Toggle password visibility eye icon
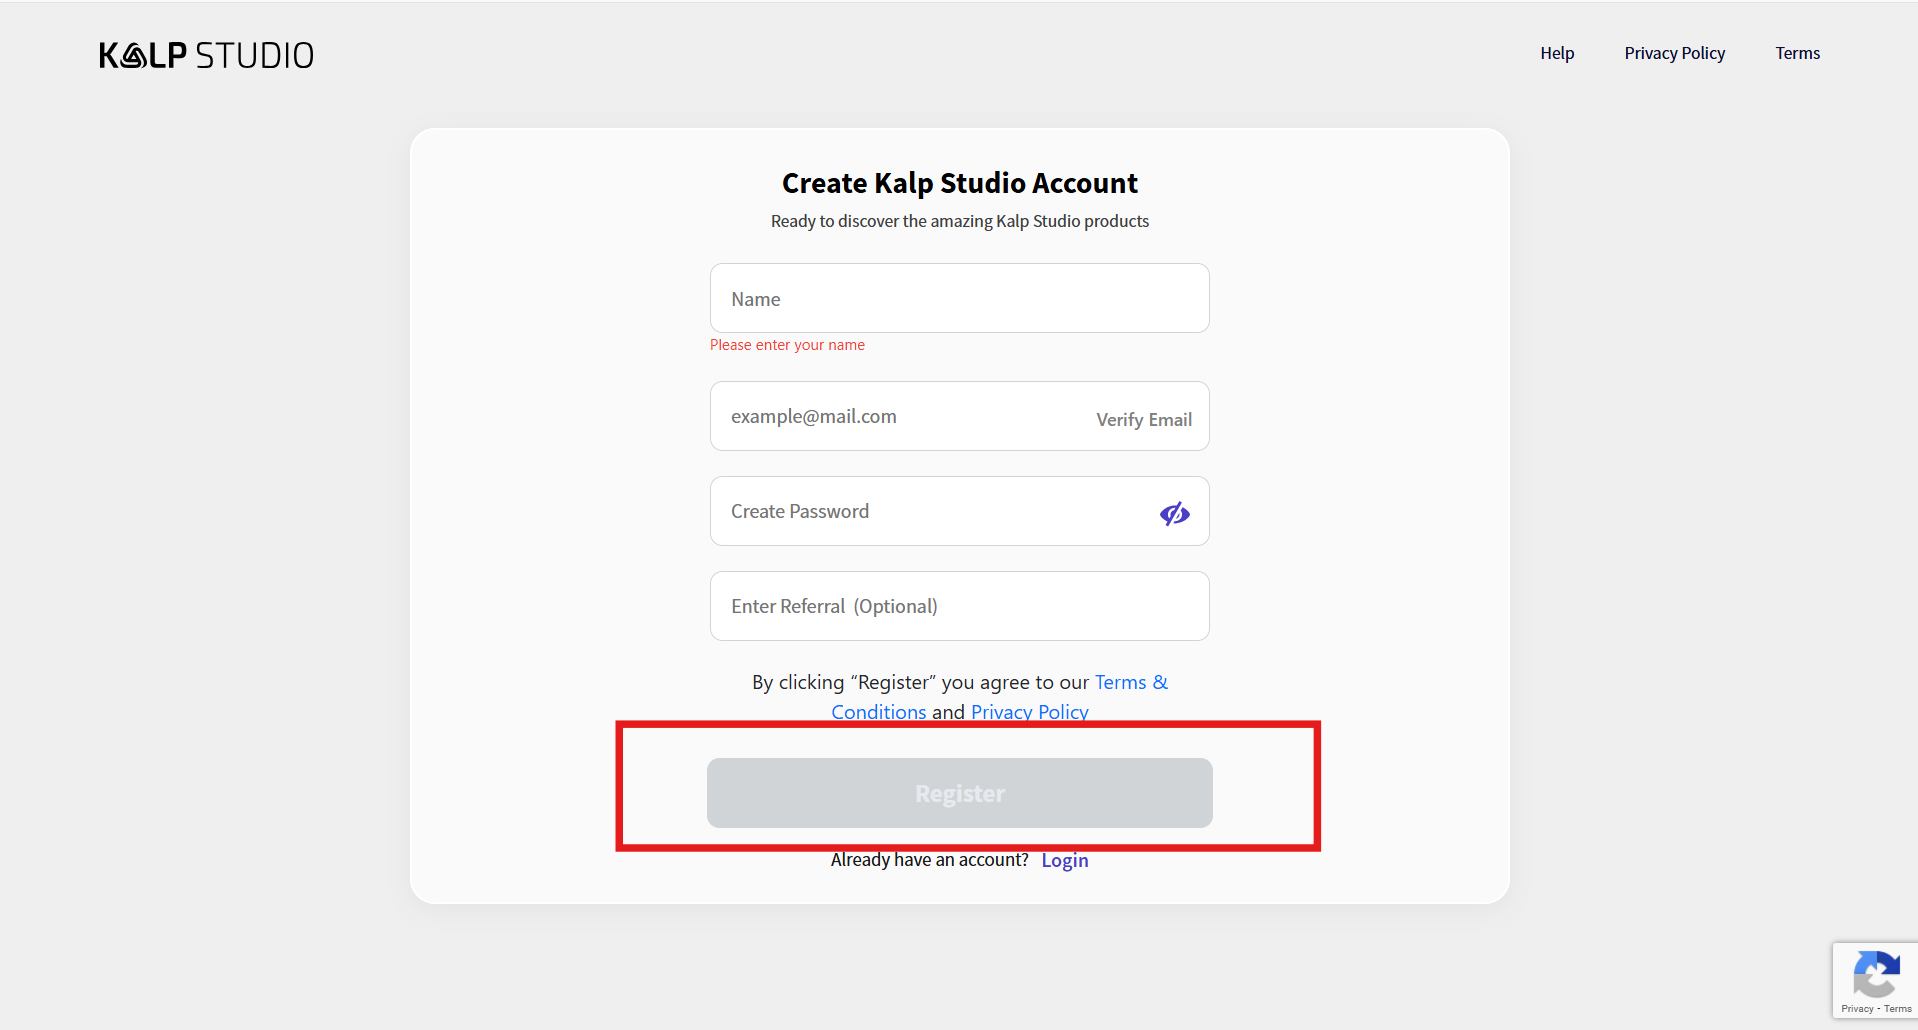The image size is (1918, 1030). pos(1174,513)
